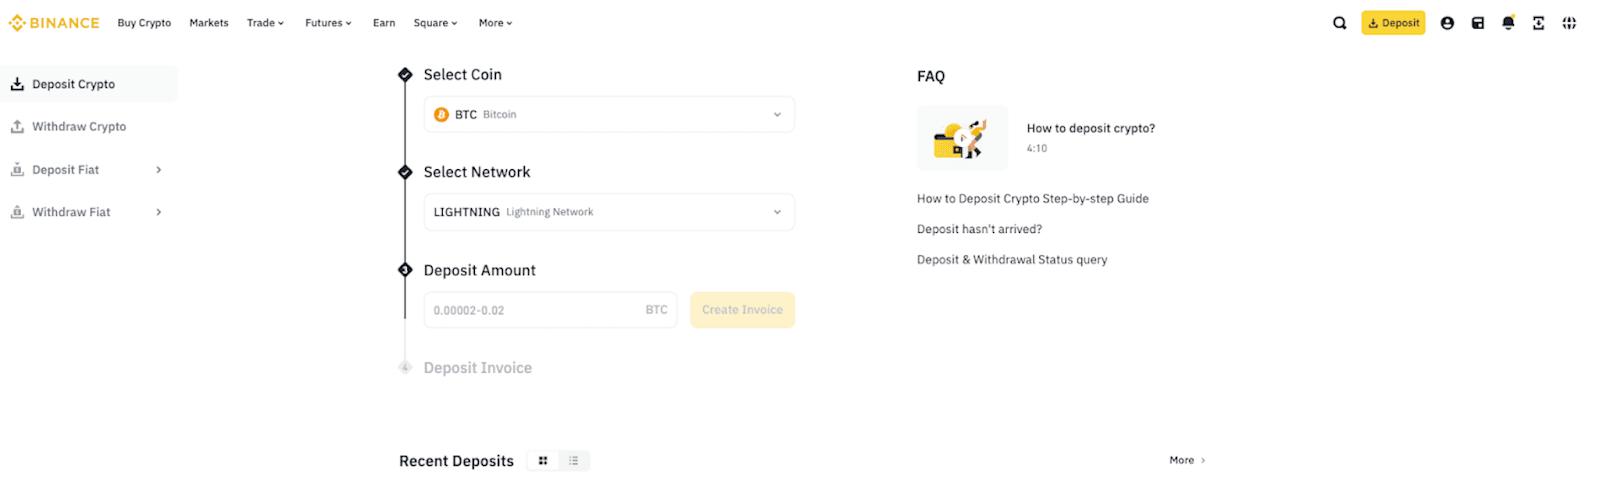
Task: Expand the Withdraw Fiat sidebar submenu
Action: tap(158, 212)
